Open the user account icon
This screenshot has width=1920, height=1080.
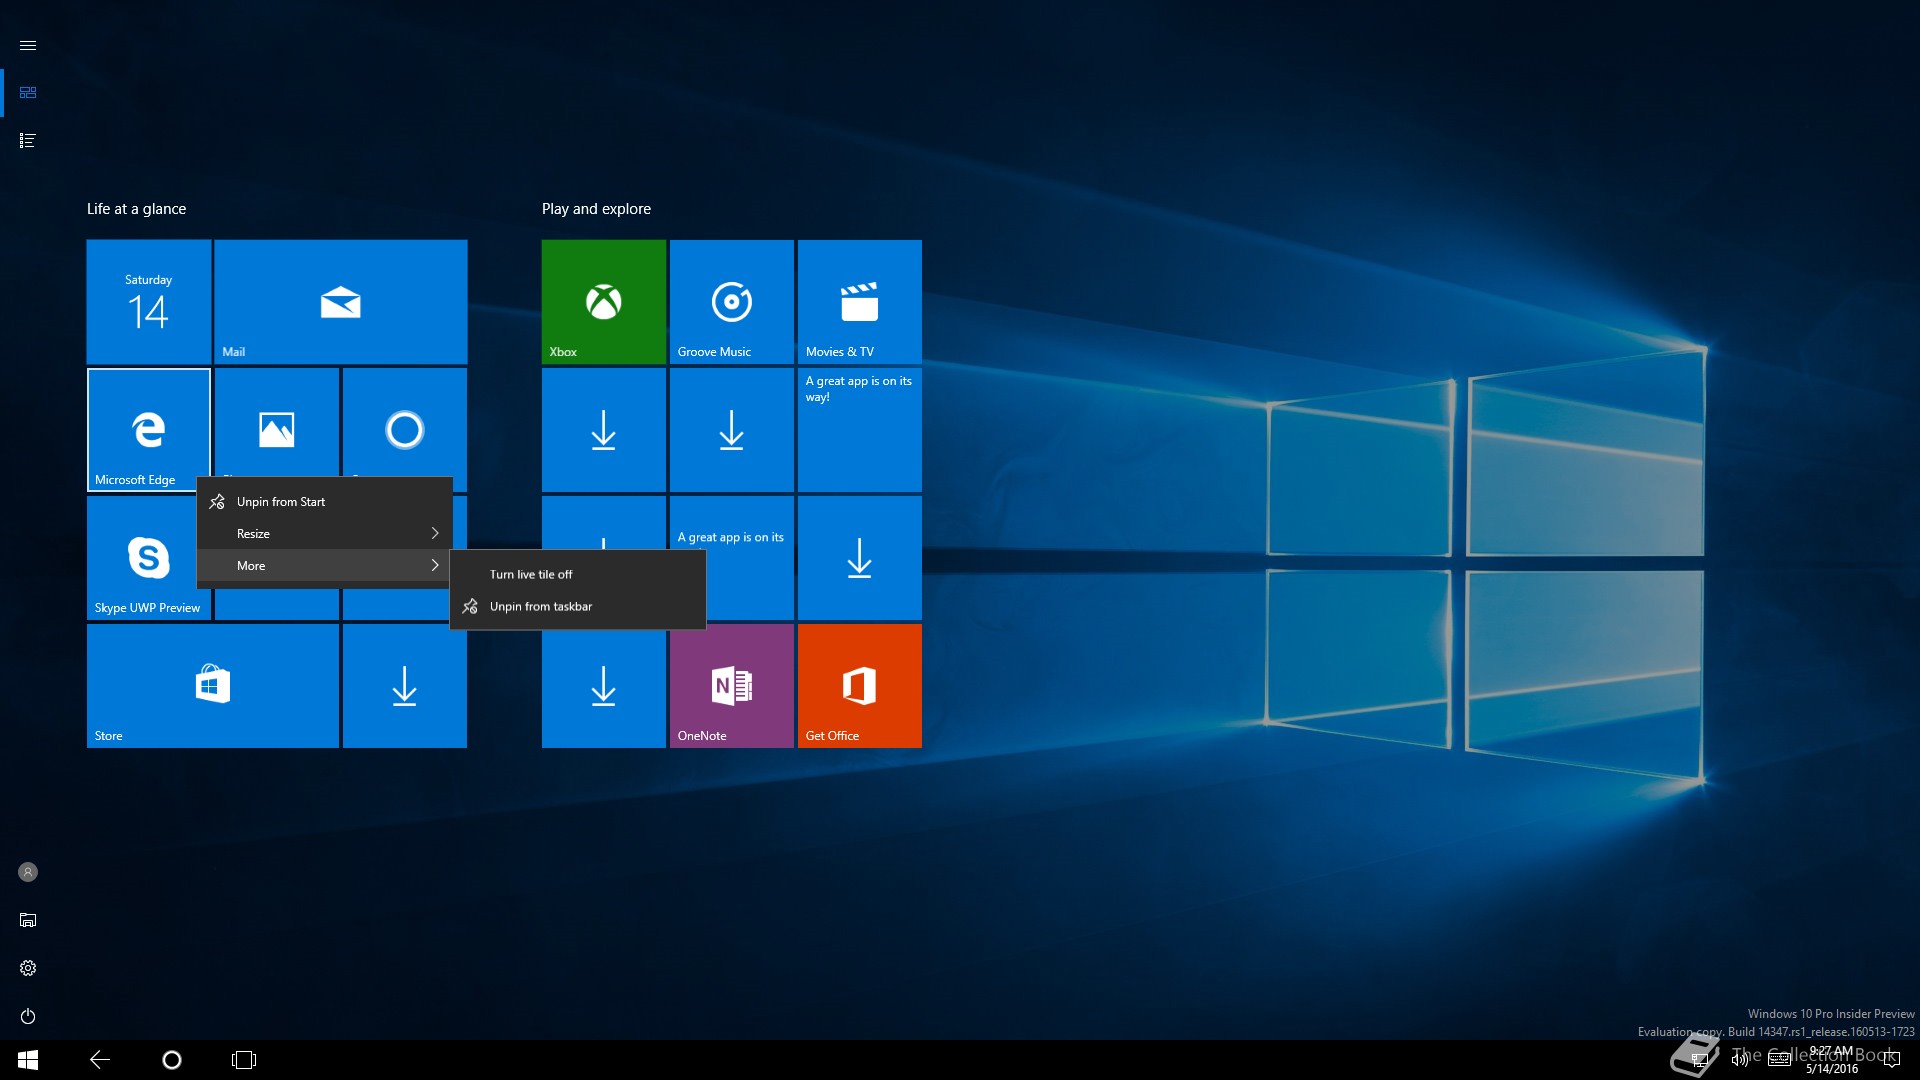pyautogui.click(x=28, y=872)
